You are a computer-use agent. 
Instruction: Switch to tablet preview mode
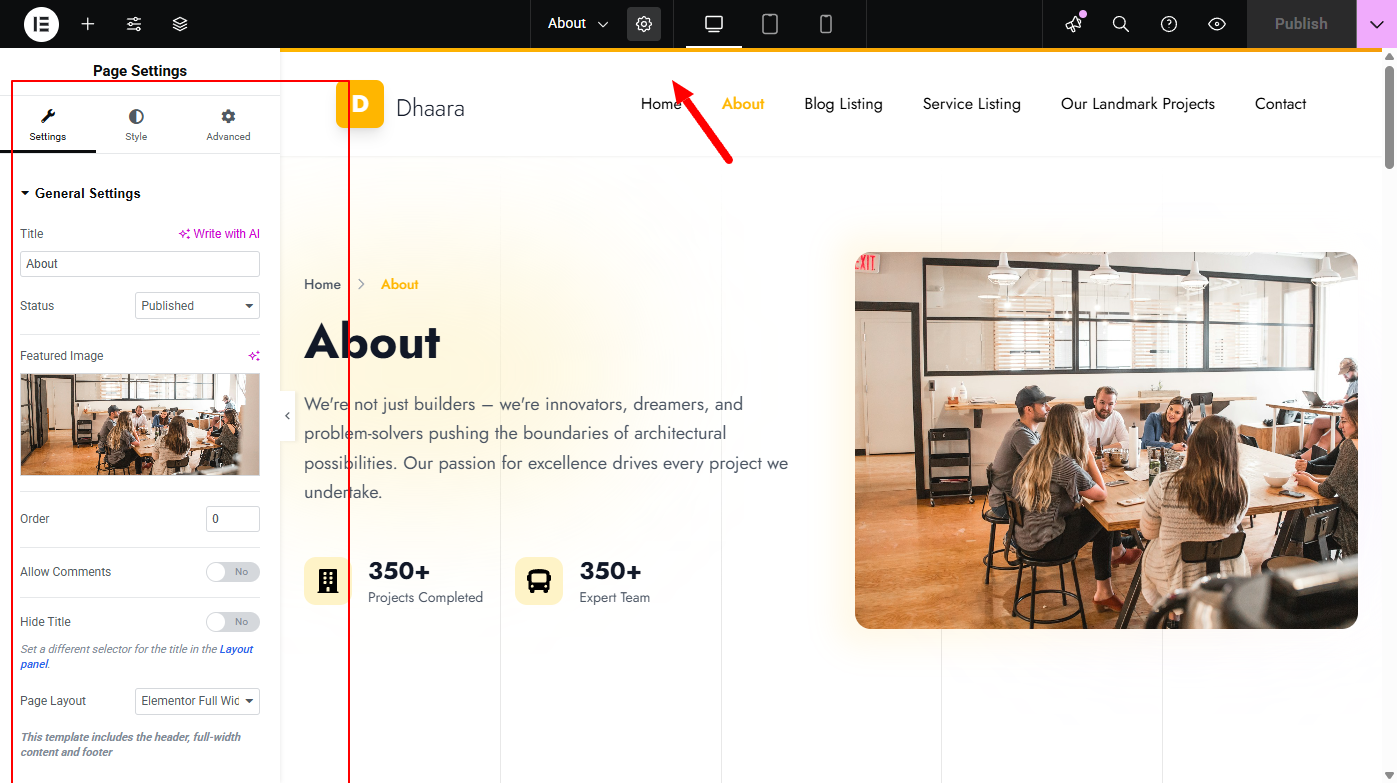(770, 24)
